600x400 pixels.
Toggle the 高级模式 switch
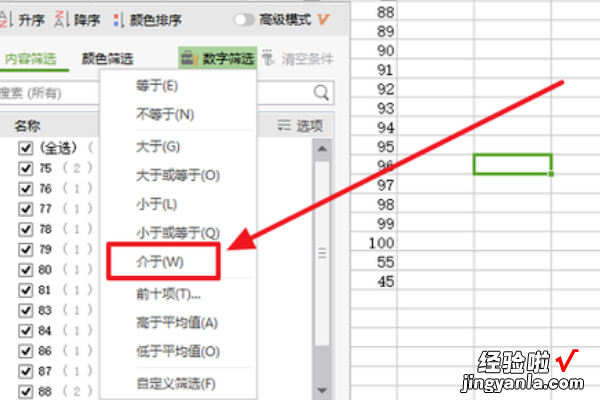244,20
